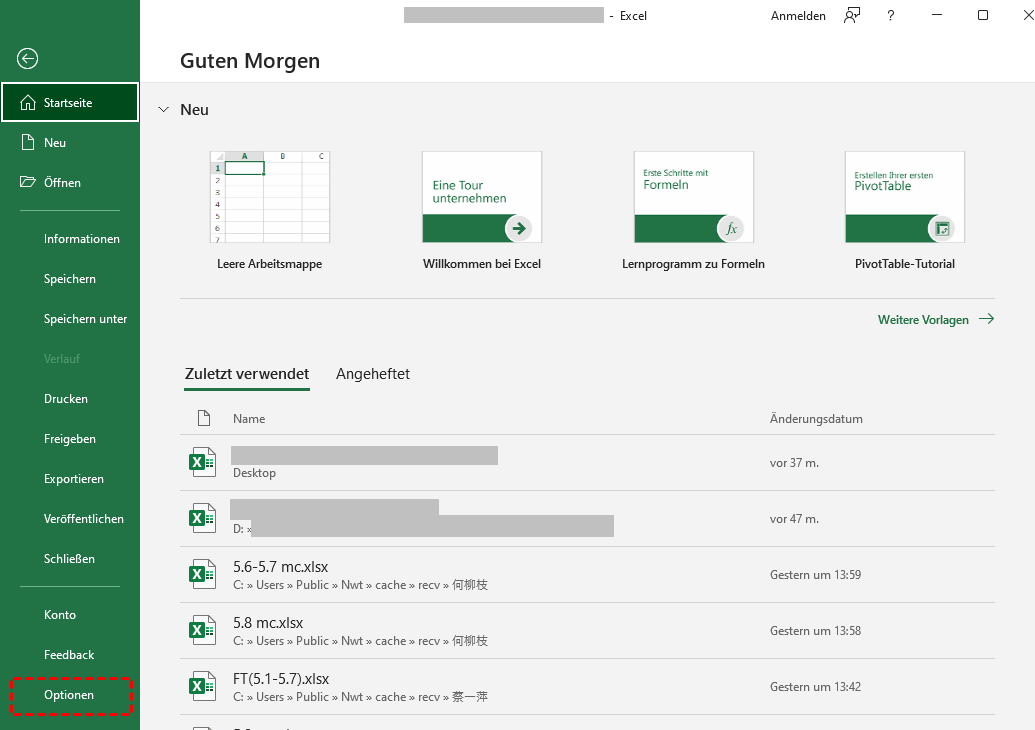The image size is (1035, 730).
Task: Open recent file 5.6-5.7 mc.xlsx
Action: (282, 567)
